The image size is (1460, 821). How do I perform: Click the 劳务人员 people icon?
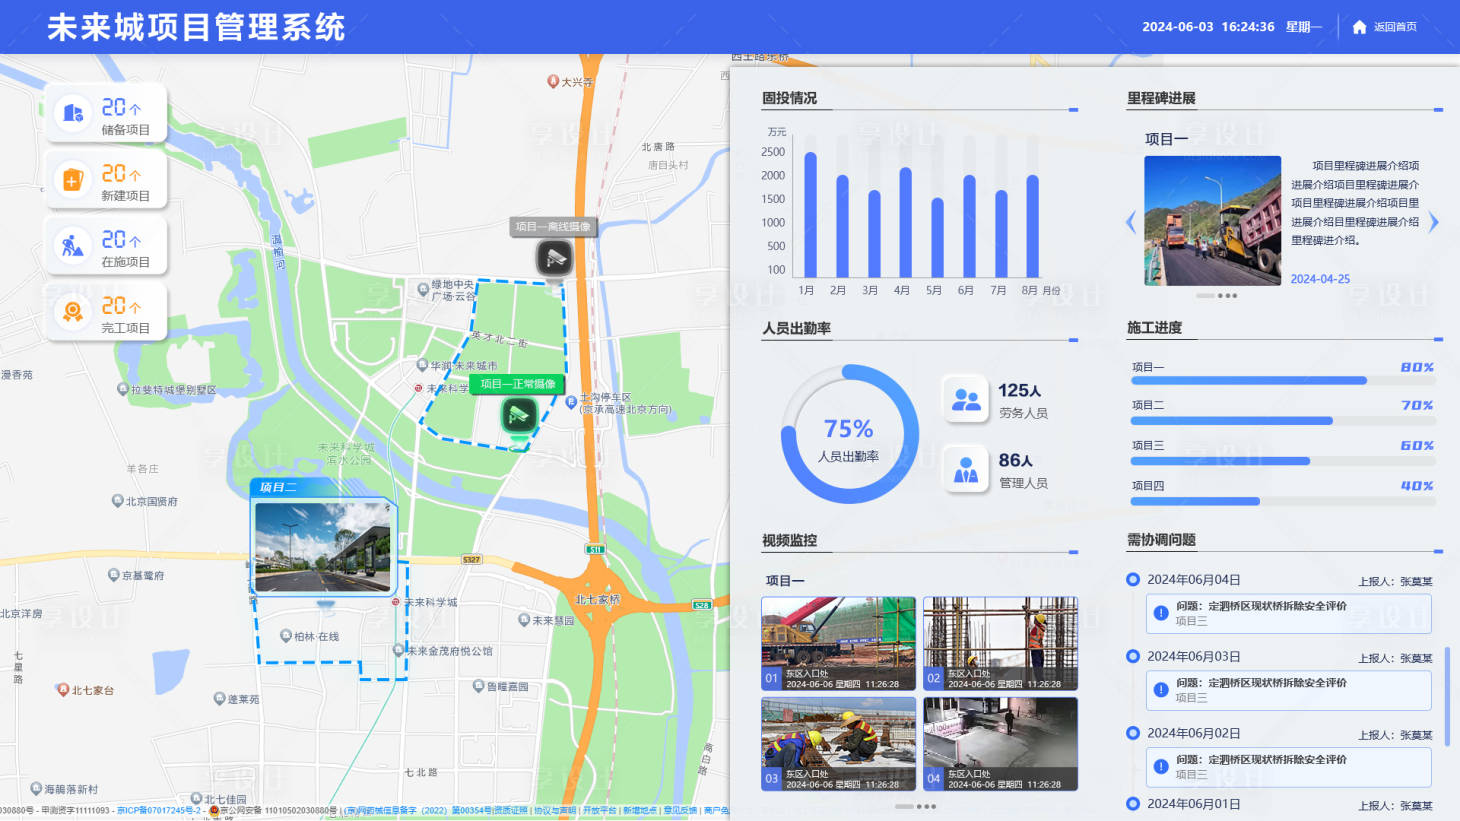pos(966,400)
